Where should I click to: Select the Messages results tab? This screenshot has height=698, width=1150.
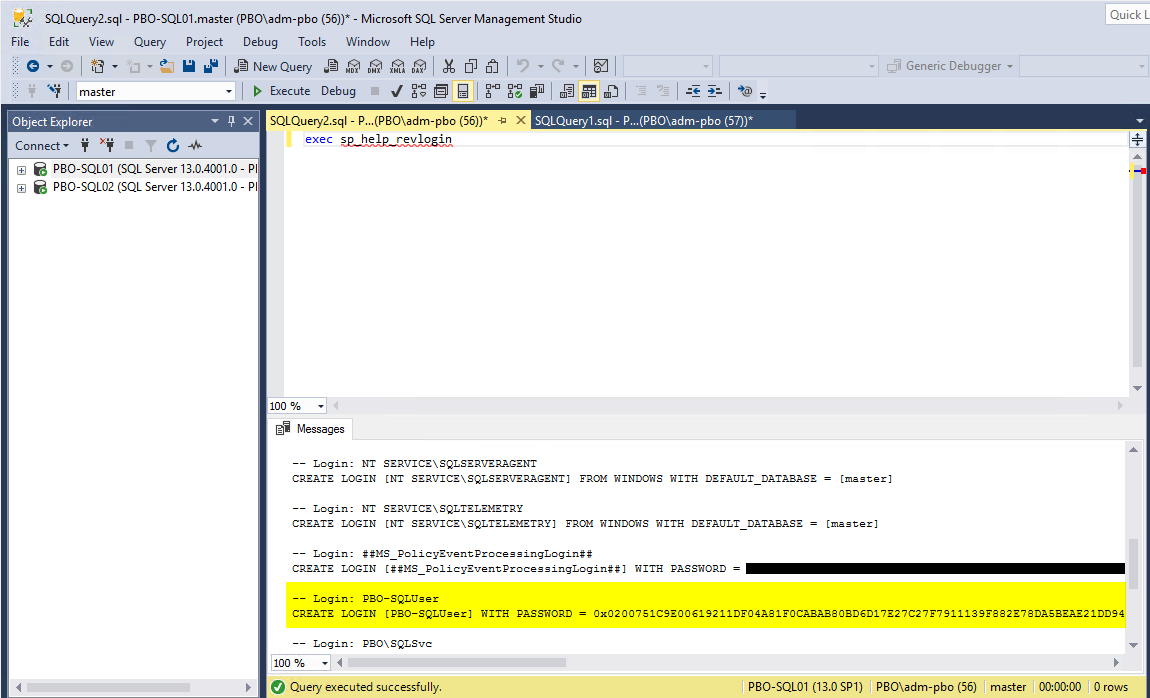point(311,429)
